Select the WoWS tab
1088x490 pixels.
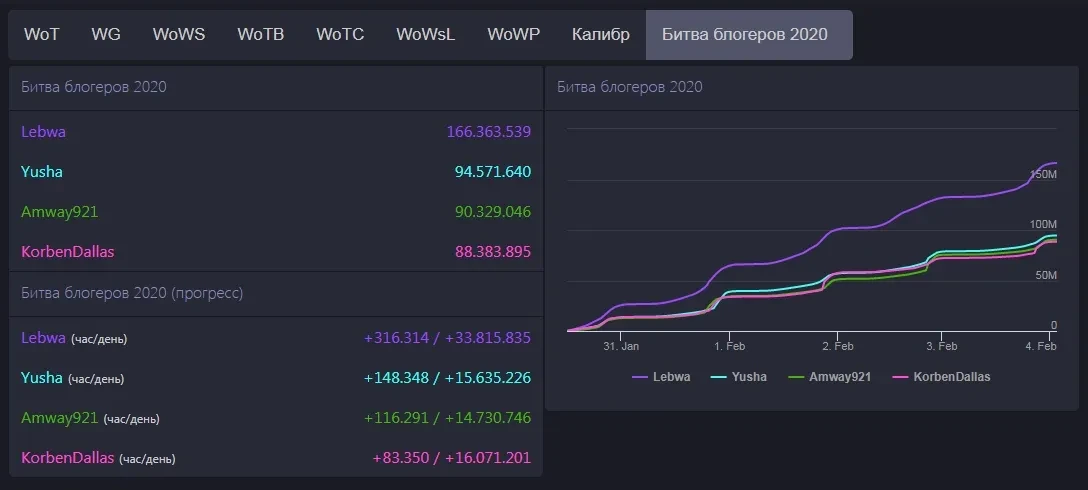pyautogui.click(x=179, y=34)
